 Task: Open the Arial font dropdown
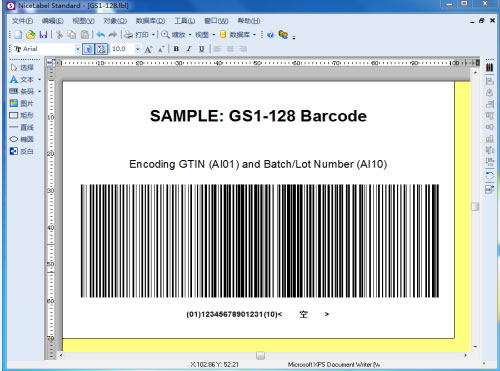(x=77, y=49)
